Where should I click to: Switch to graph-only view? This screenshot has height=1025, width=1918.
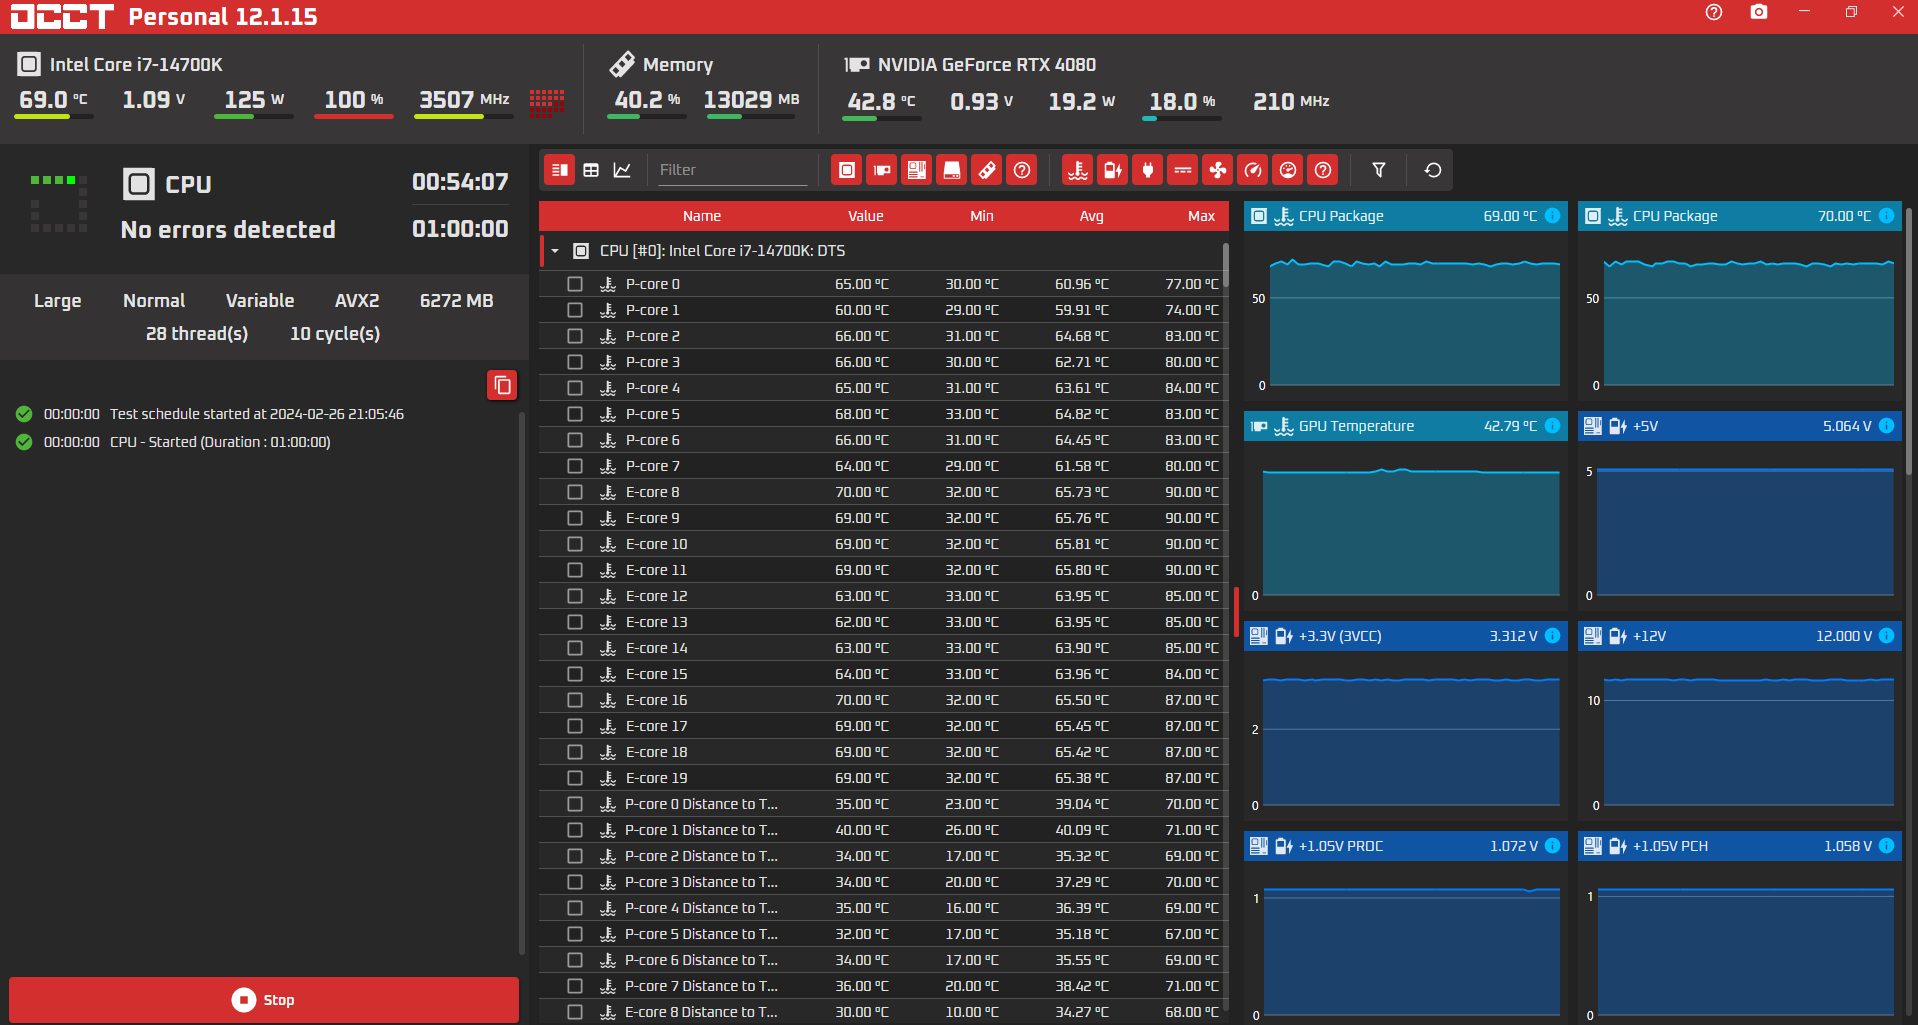pyautogui.click(x=622, y=170)
